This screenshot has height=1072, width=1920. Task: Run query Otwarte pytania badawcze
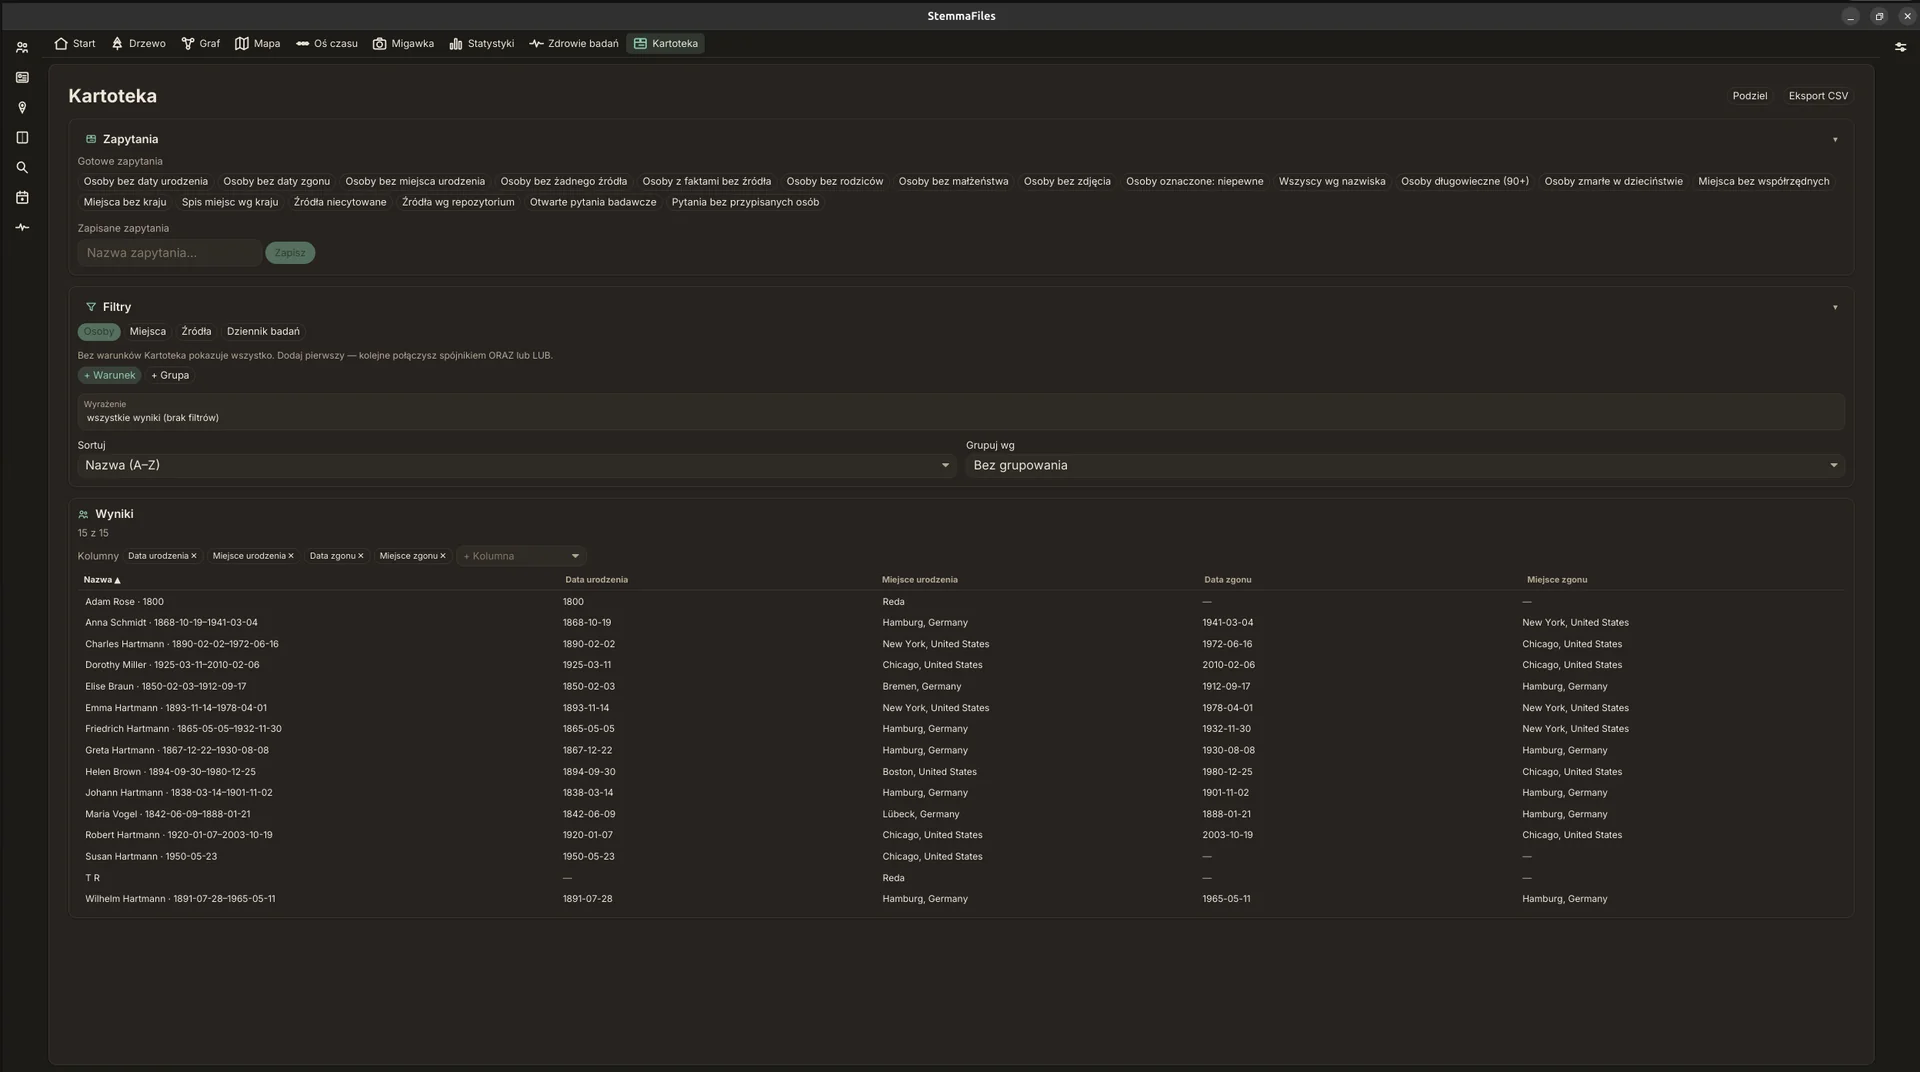593,202
